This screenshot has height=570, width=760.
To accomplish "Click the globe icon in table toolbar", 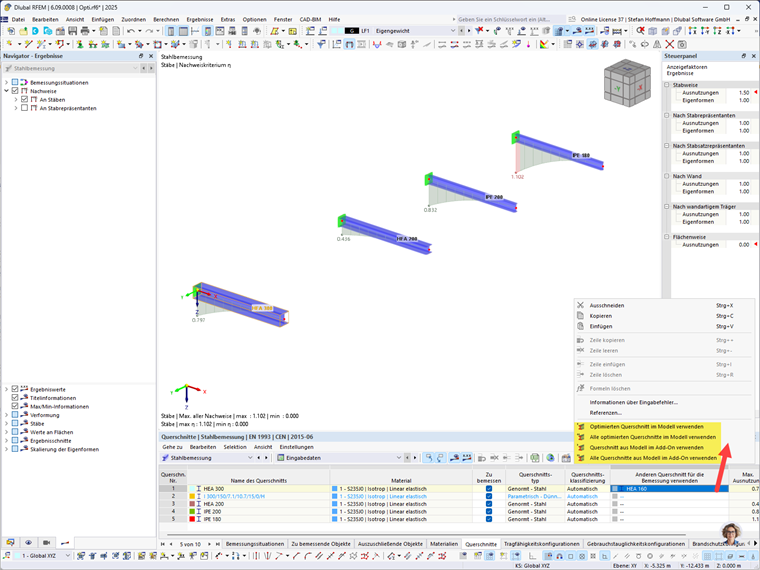I will [x=550, y=458].
